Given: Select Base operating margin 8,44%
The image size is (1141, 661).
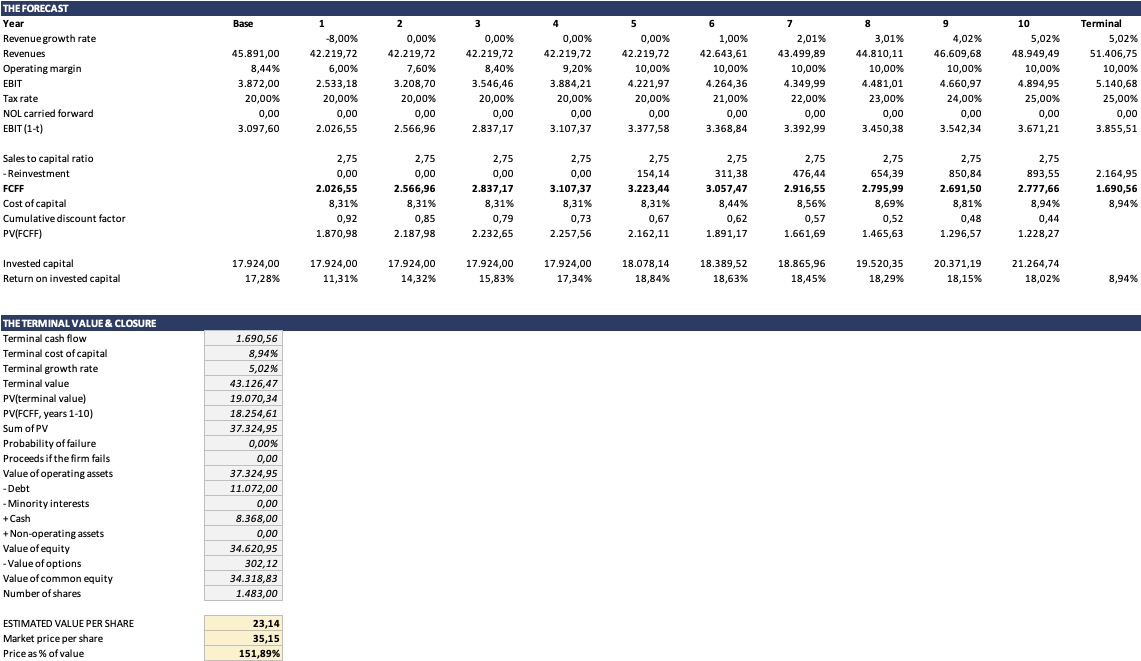Looking at the screenshot, I should [265, 68].
